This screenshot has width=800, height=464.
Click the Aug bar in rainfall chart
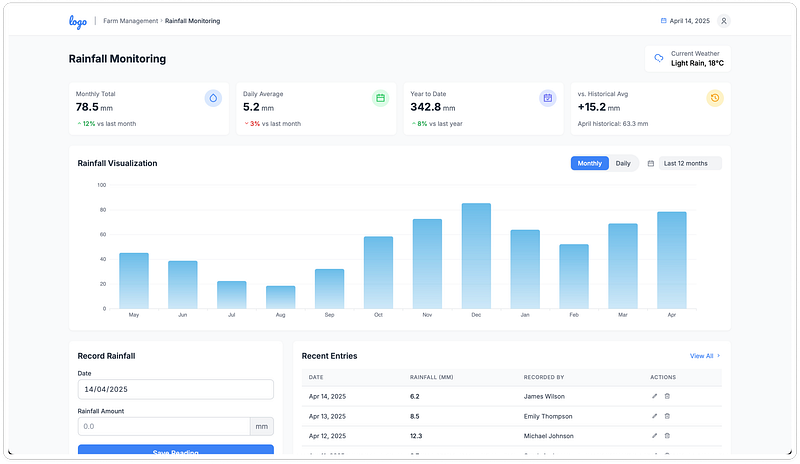(280, 297)
